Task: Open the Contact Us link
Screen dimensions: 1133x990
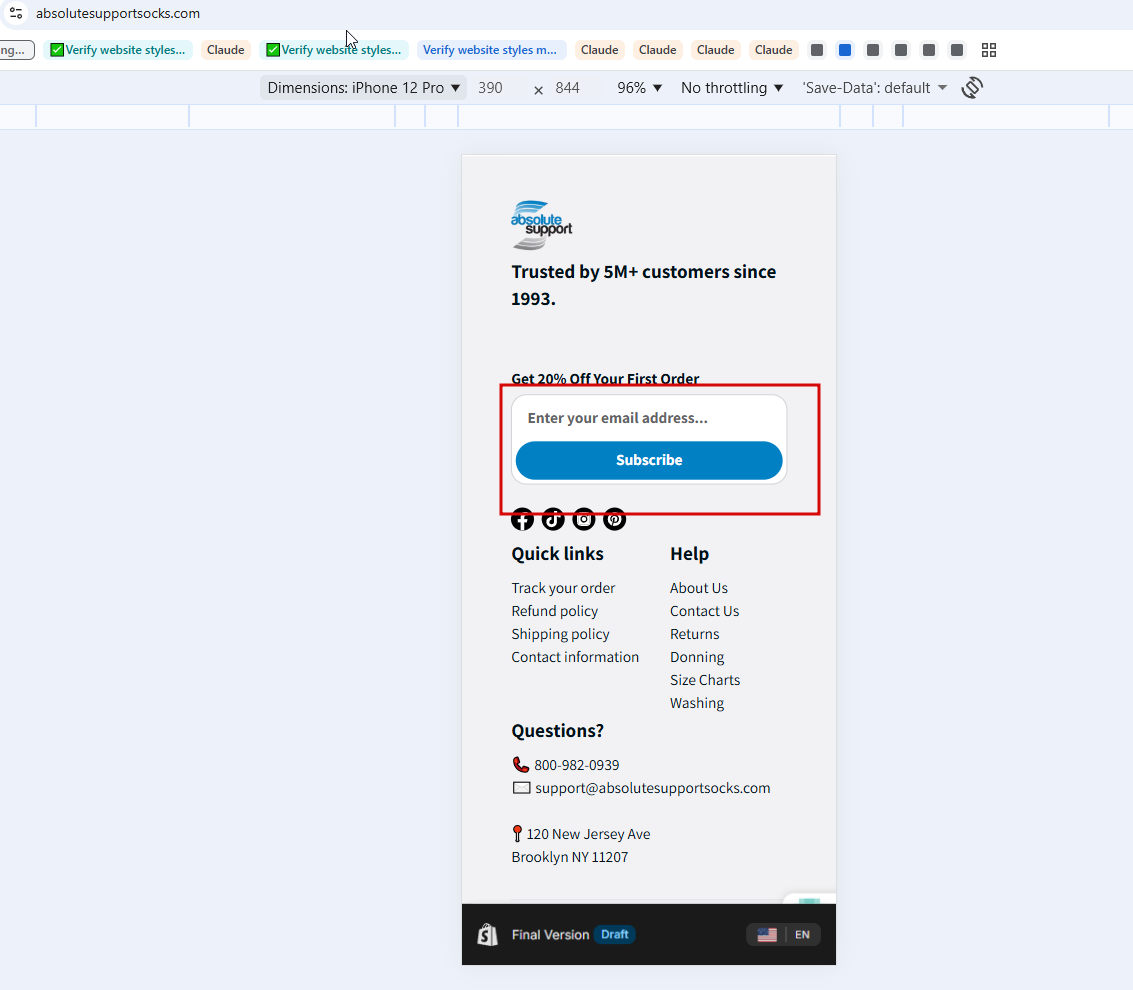Action: pyautogui.click(x=705, y=611)
